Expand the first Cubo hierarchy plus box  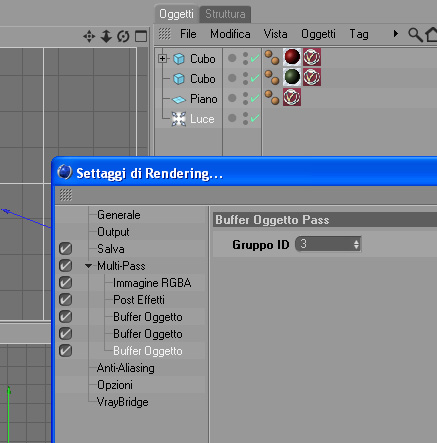click(162, 59)
